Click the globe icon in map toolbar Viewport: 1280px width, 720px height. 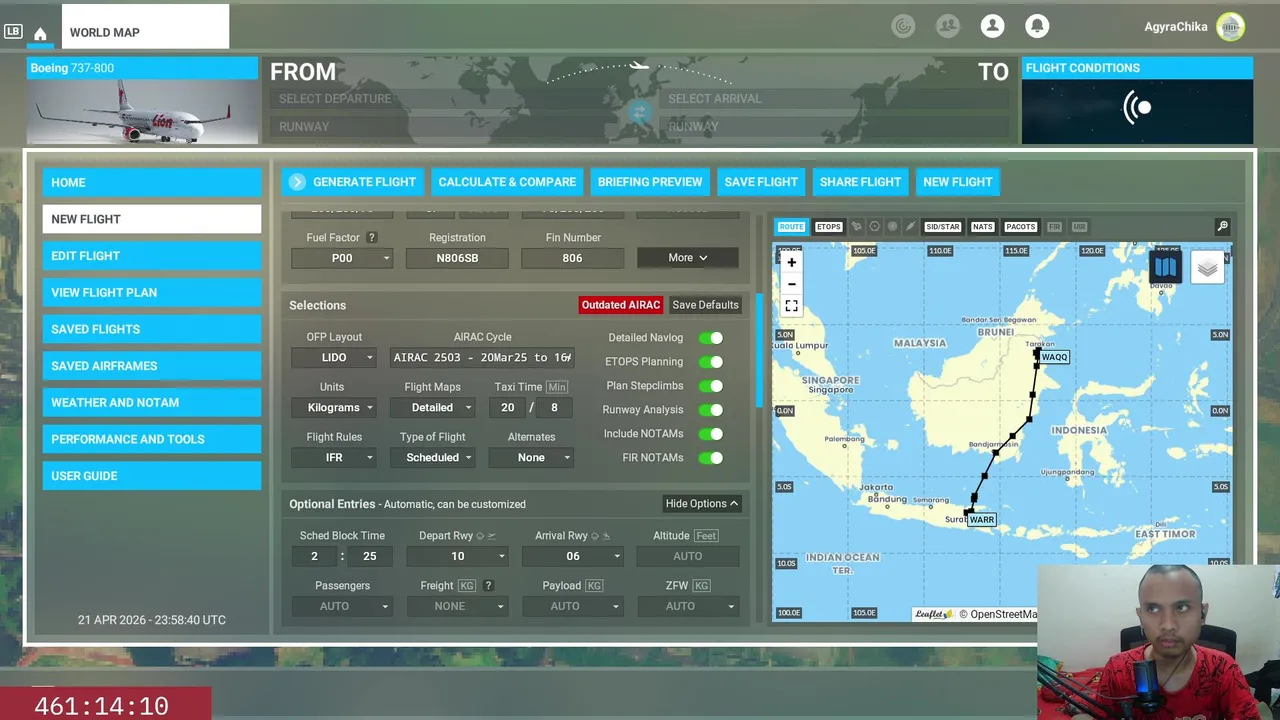(892, 227)
